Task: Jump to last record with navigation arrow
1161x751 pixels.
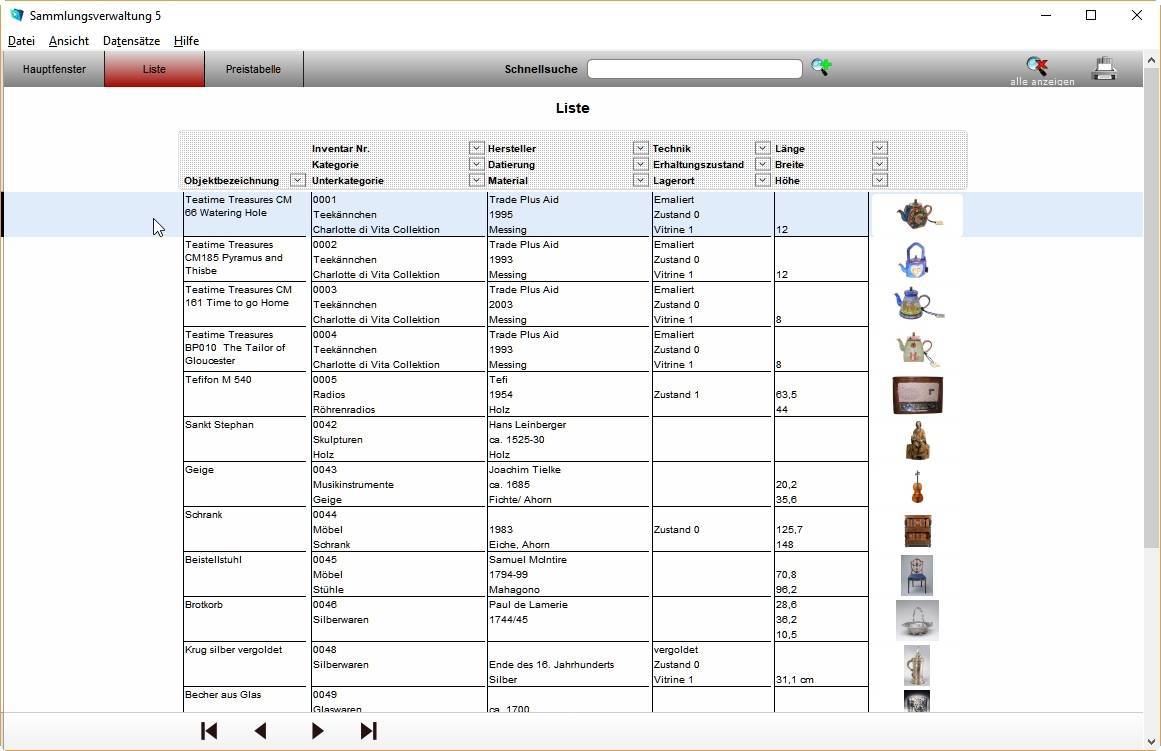Action: (368, 731)
